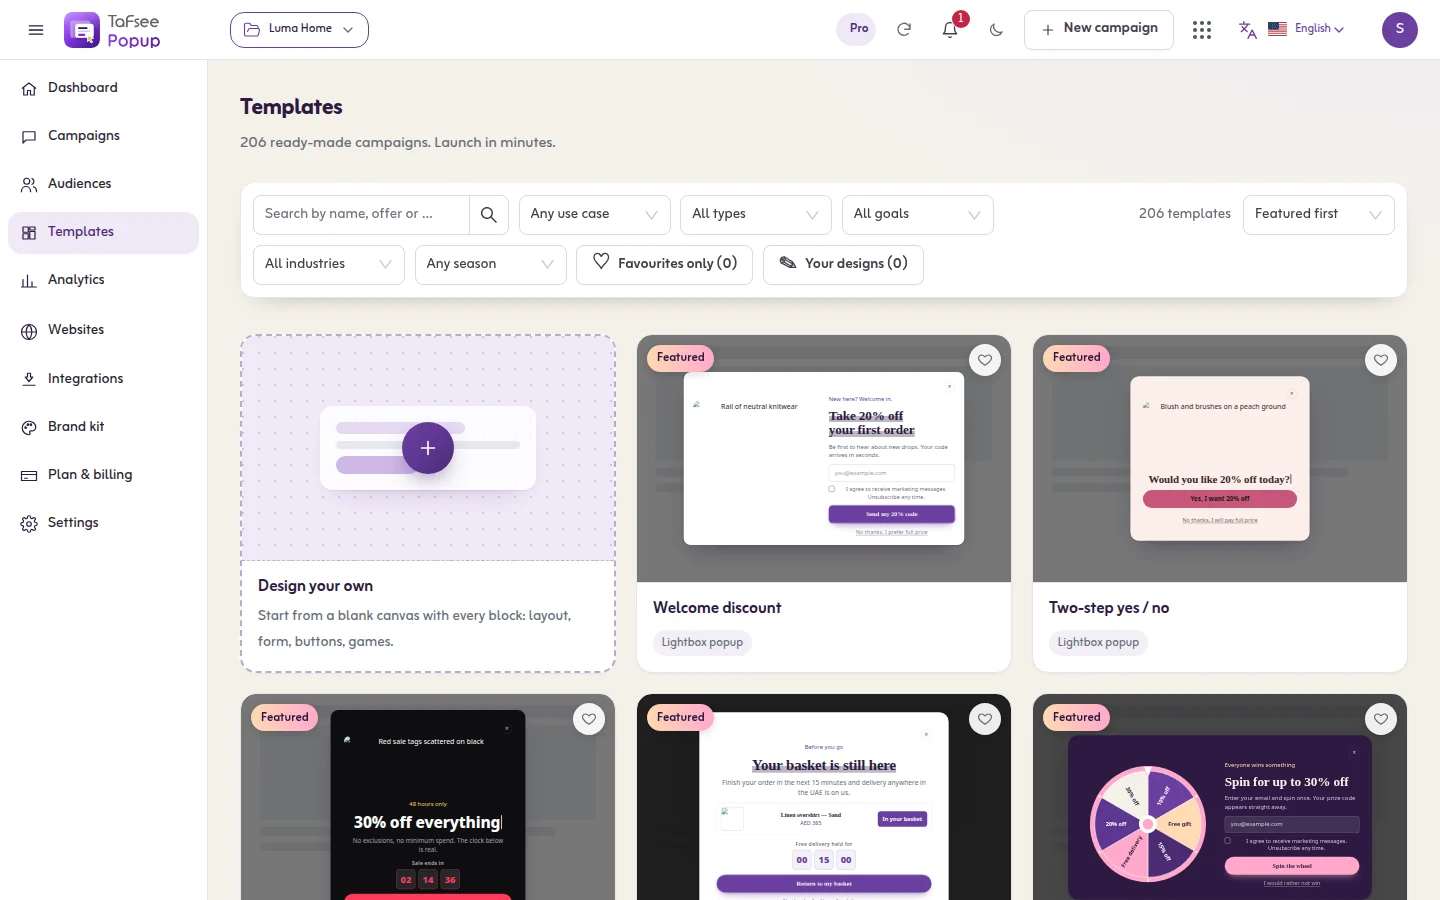Image resolution: width=1440 pixels, height=900 pixels.
Task: Expand the Any use case dropdown
Action: click(x=595, y=215)
